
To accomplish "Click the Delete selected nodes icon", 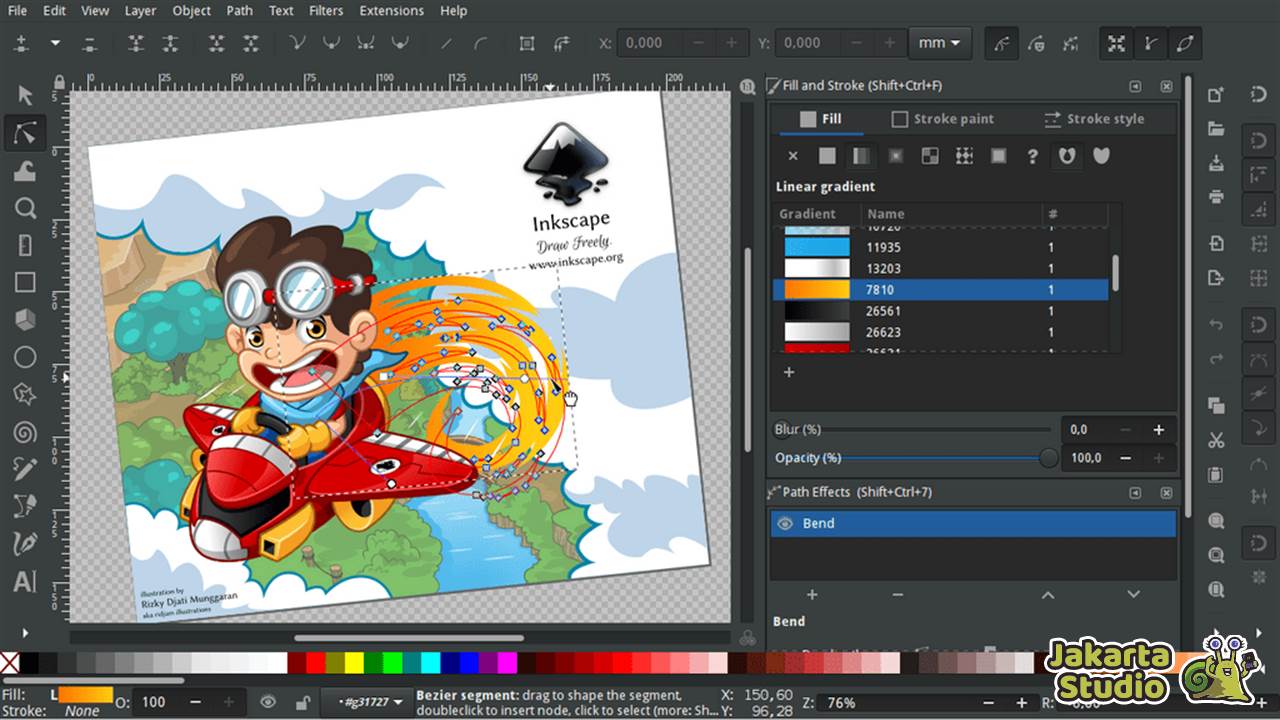I will [89, 43].
